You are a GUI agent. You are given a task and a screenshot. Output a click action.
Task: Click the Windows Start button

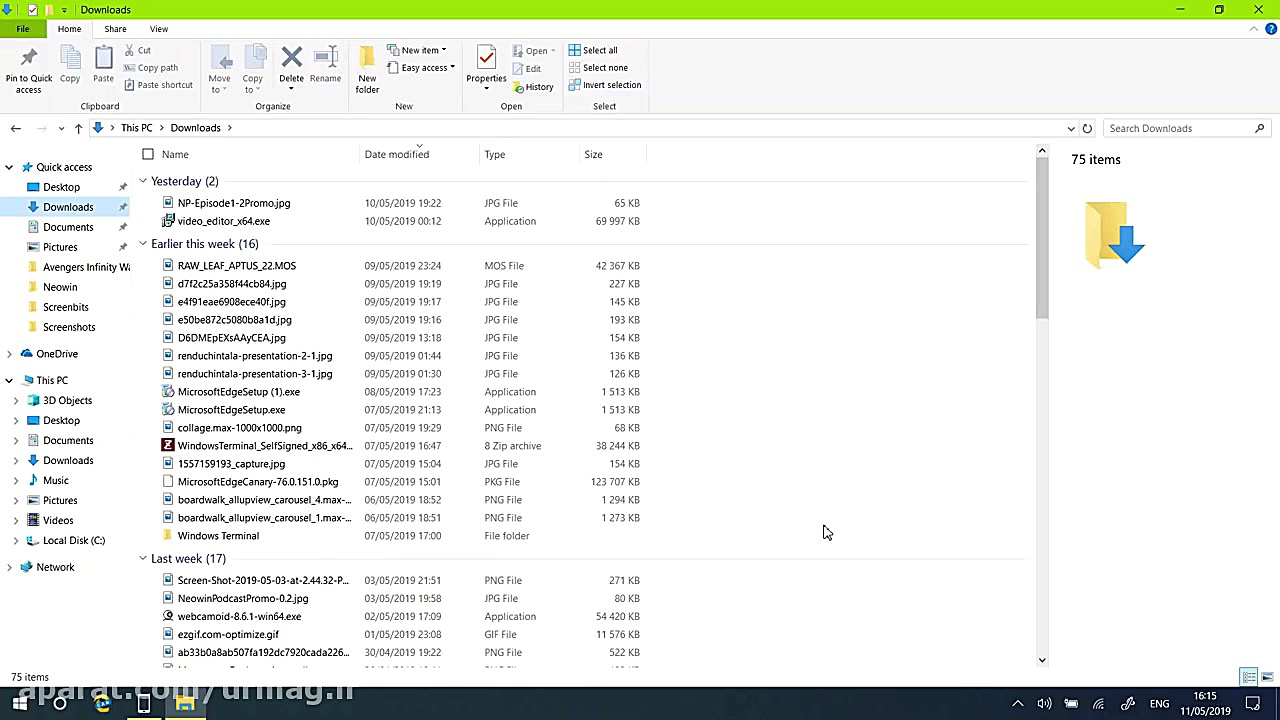[x=19, y=704]
